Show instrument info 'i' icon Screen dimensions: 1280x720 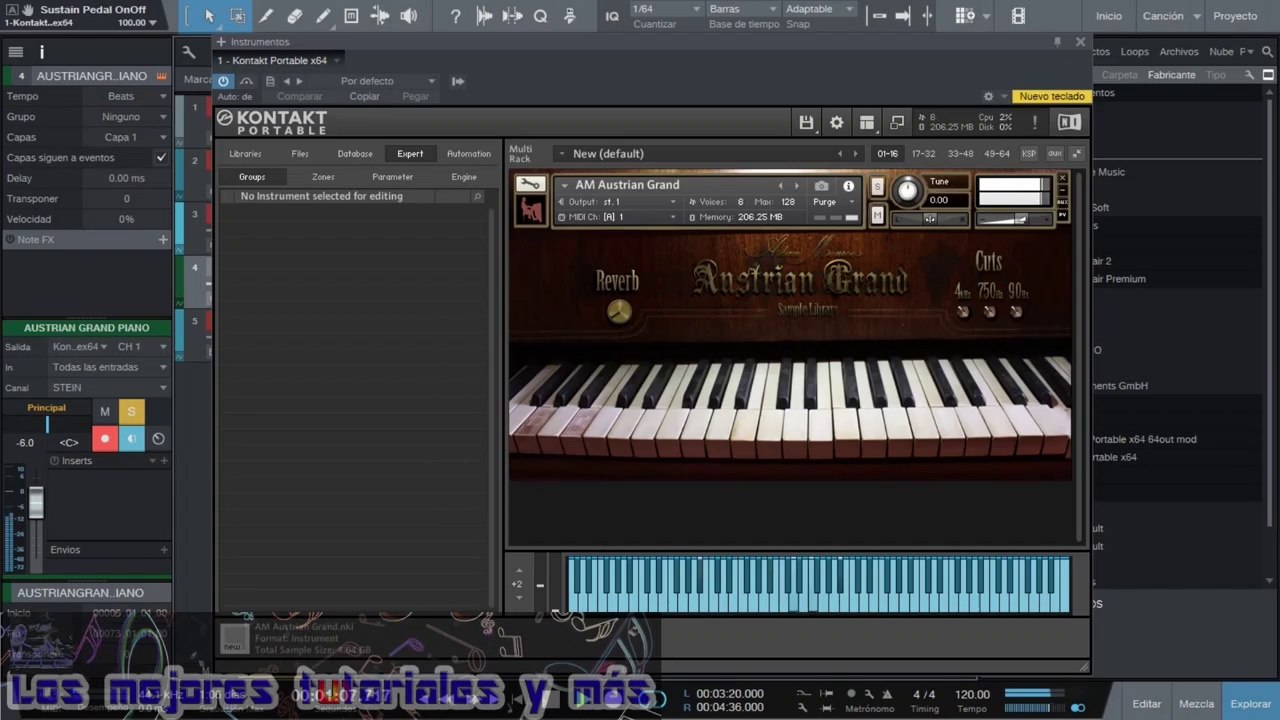(848, 186)
